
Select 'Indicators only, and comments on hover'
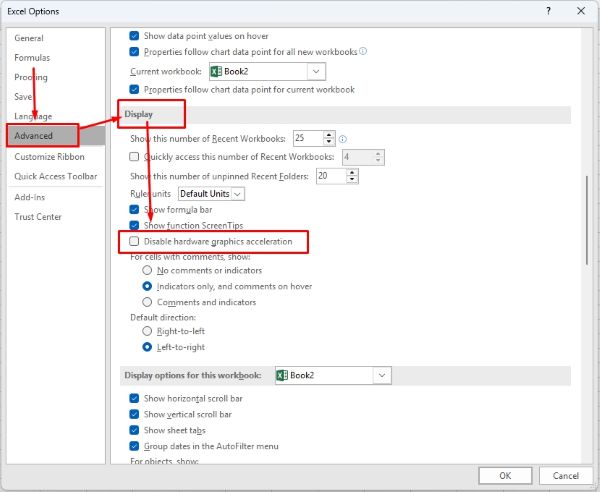point(147,286)
